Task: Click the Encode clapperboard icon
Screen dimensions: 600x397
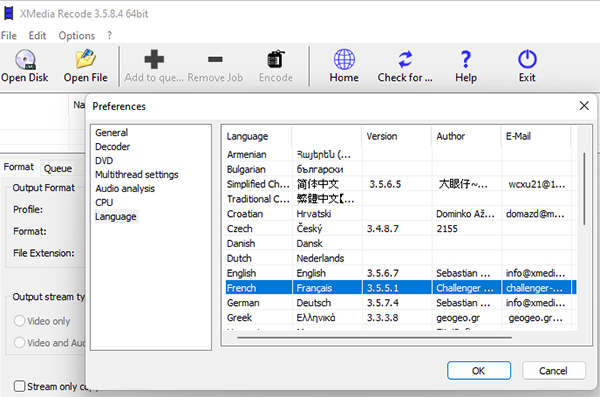Action: coord(276,59)
